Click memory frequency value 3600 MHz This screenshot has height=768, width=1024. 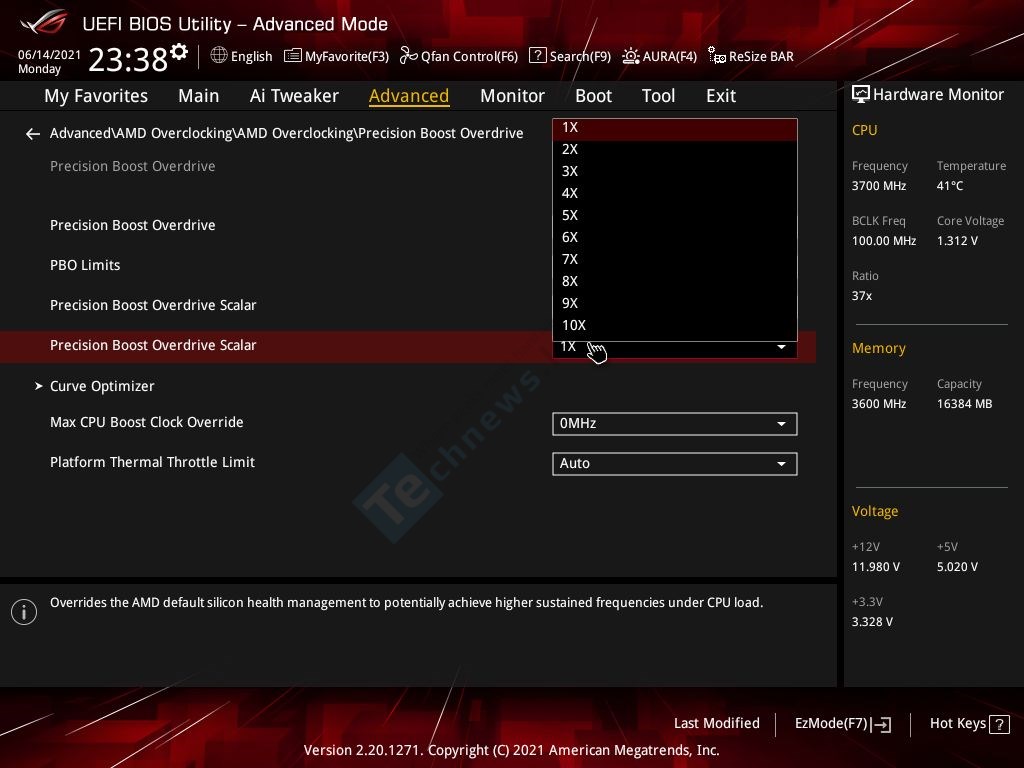(878, 404)
